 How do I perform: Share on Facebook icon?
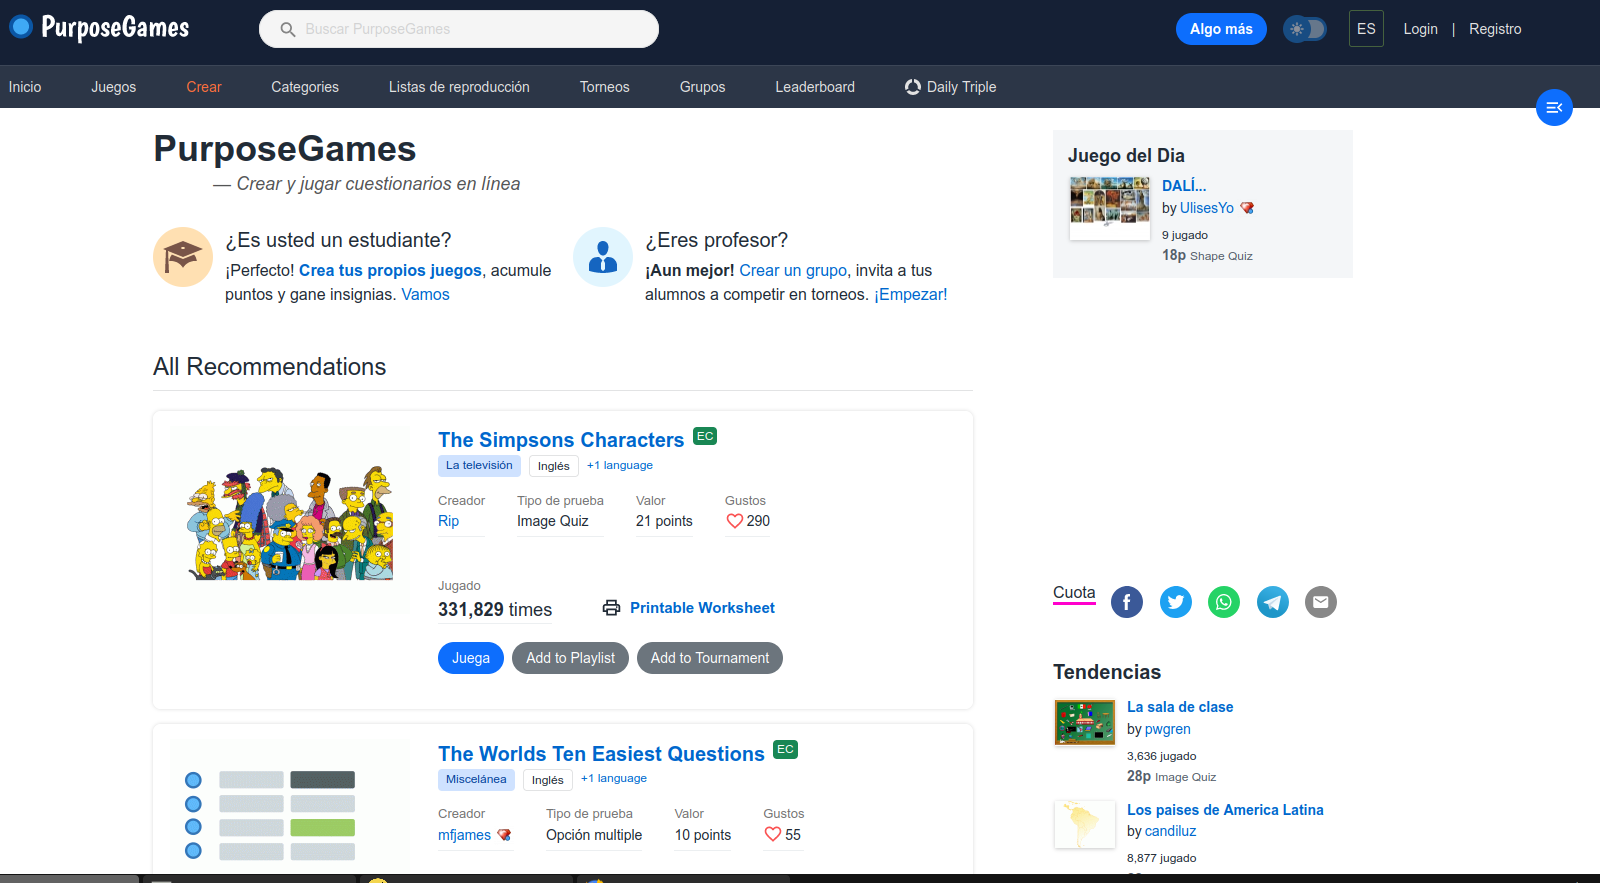[1127, 602]
